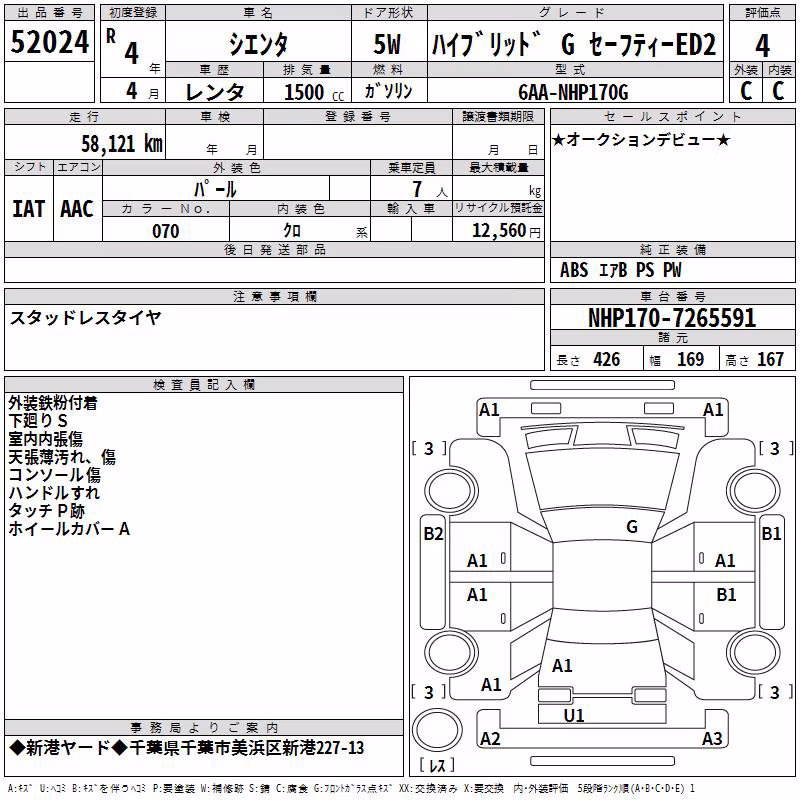800x800 pixels.
Task: Click the mileage 58,121 km
Action: pos(122,144)
